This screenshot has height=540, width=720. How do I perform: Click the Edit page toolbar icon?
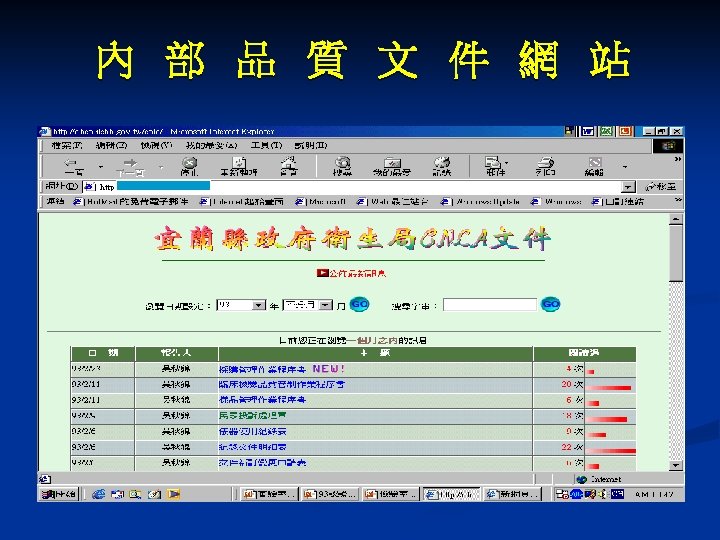595,166
